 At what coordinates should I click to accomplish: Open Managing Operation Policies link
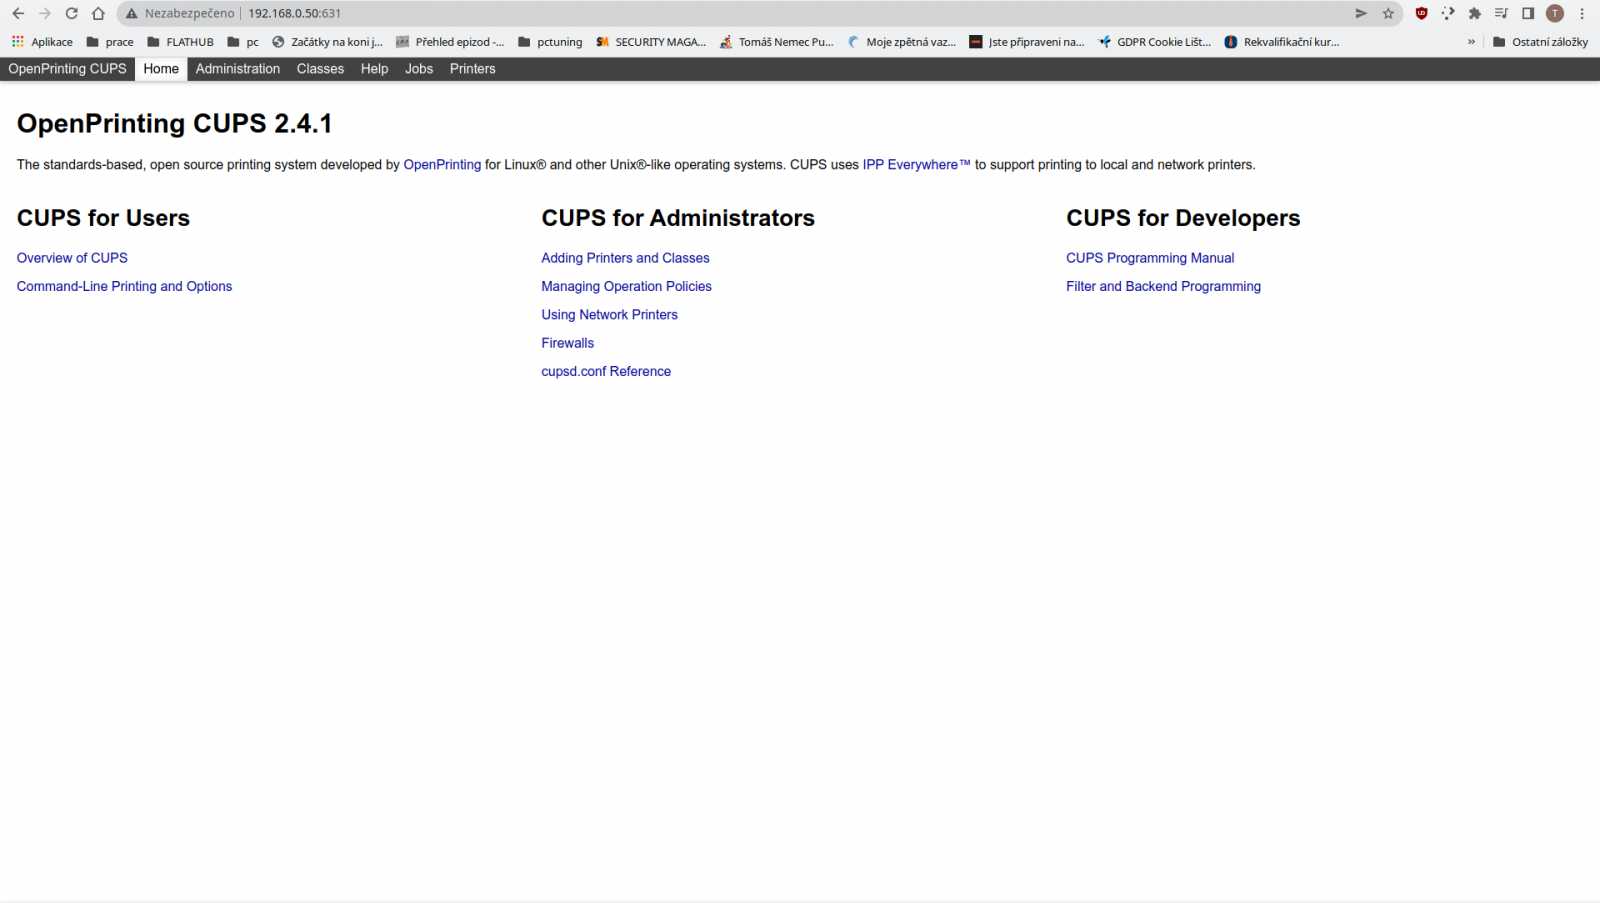tap(626, 286)
